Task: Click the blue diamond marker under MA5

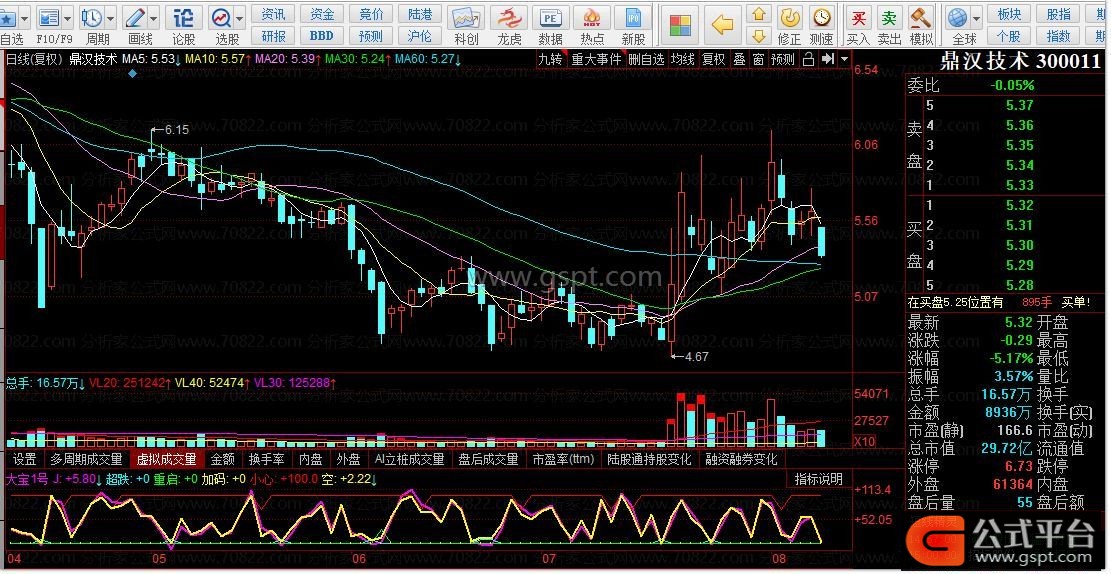Action: coord(133,74)
